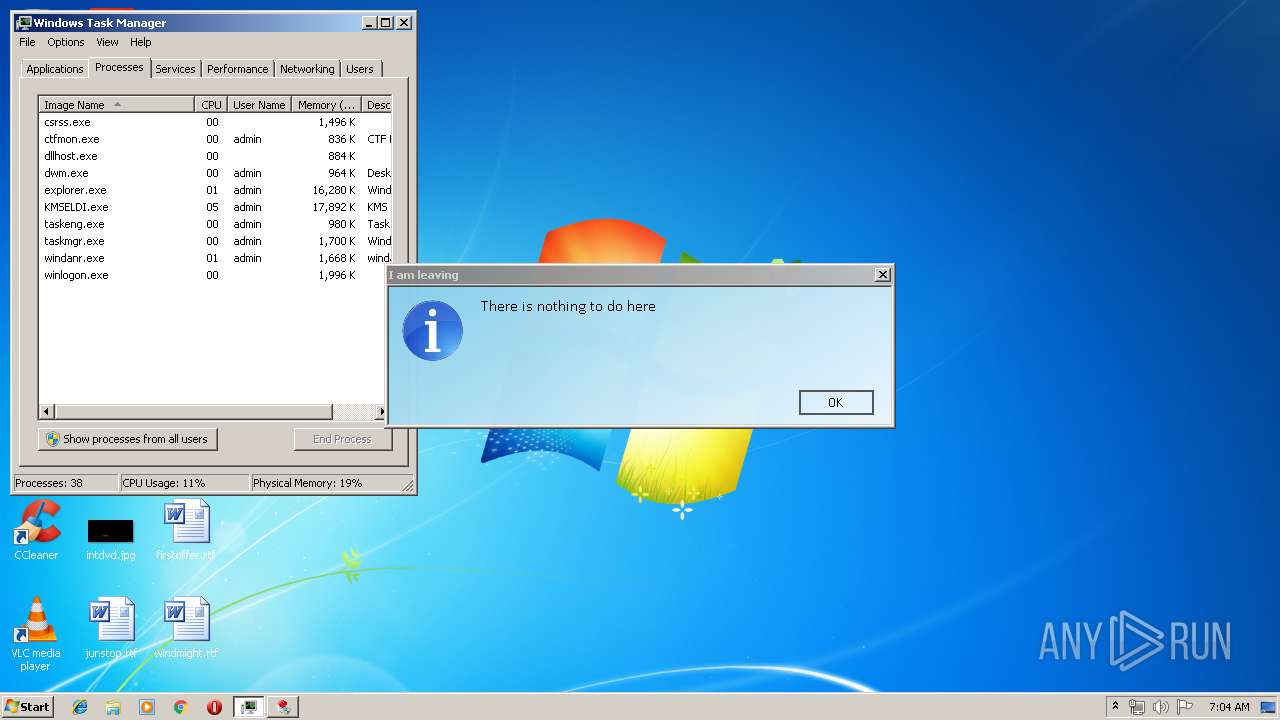Select the explorer.exe process row

pyautogui.click(x=214, y=190)
